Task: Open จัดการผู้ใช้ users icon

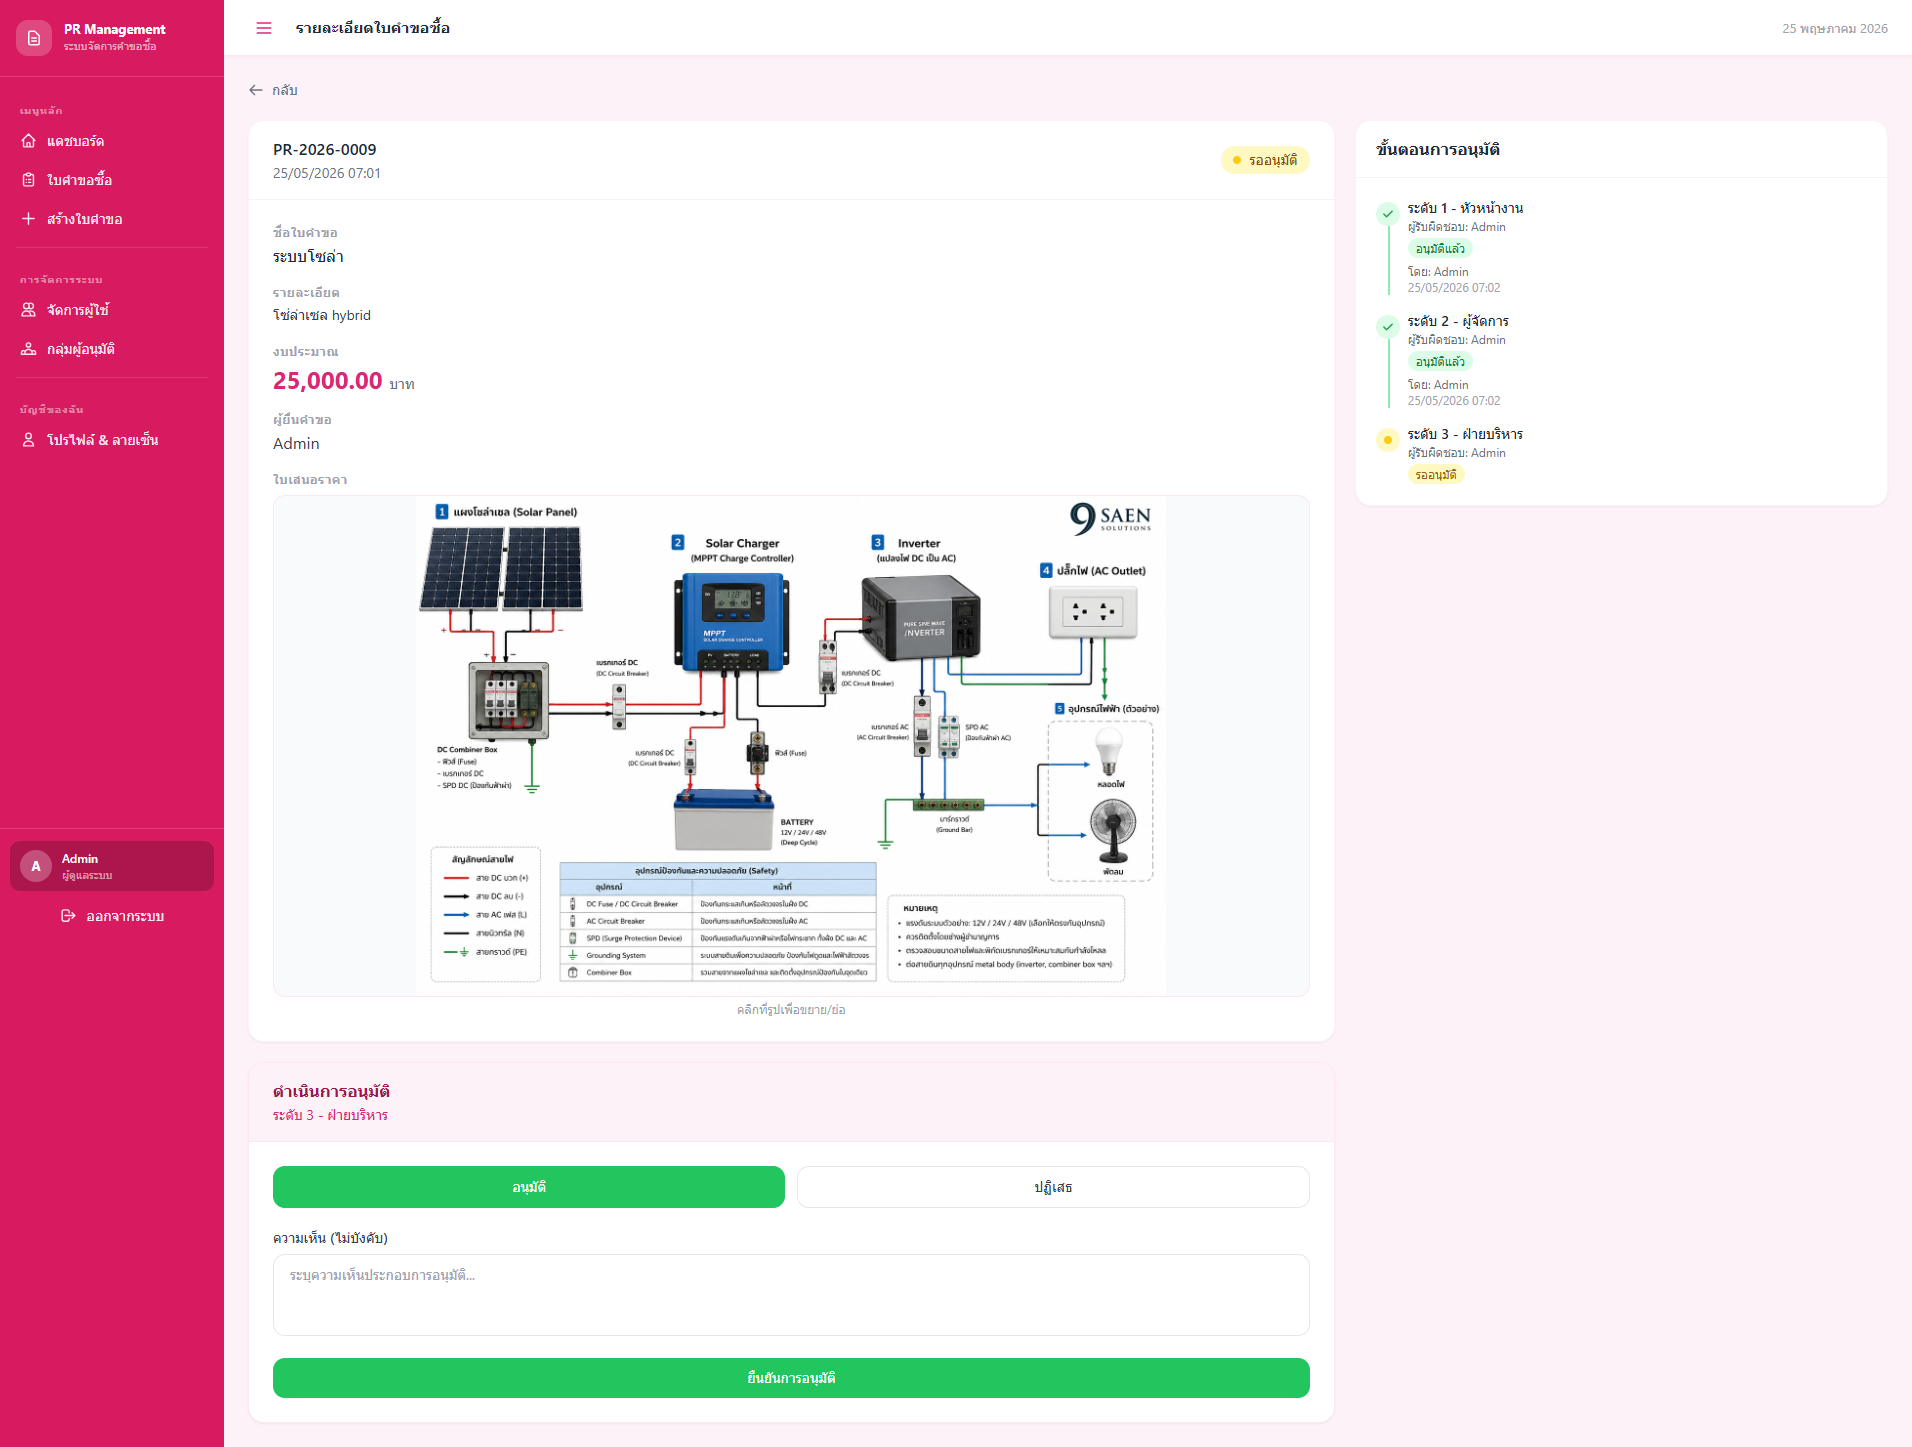Action: [x=29, y=310]
